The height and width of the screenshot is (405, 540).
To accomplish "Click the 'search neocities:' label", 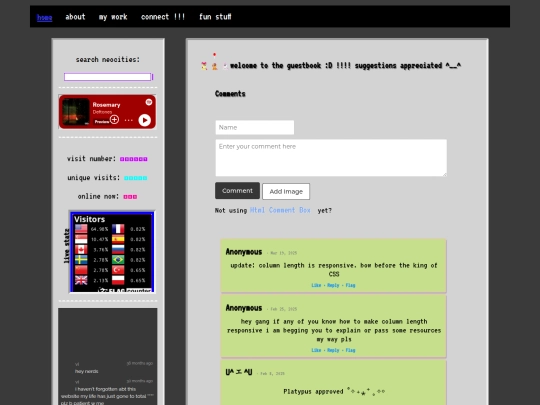I will 107,60.
